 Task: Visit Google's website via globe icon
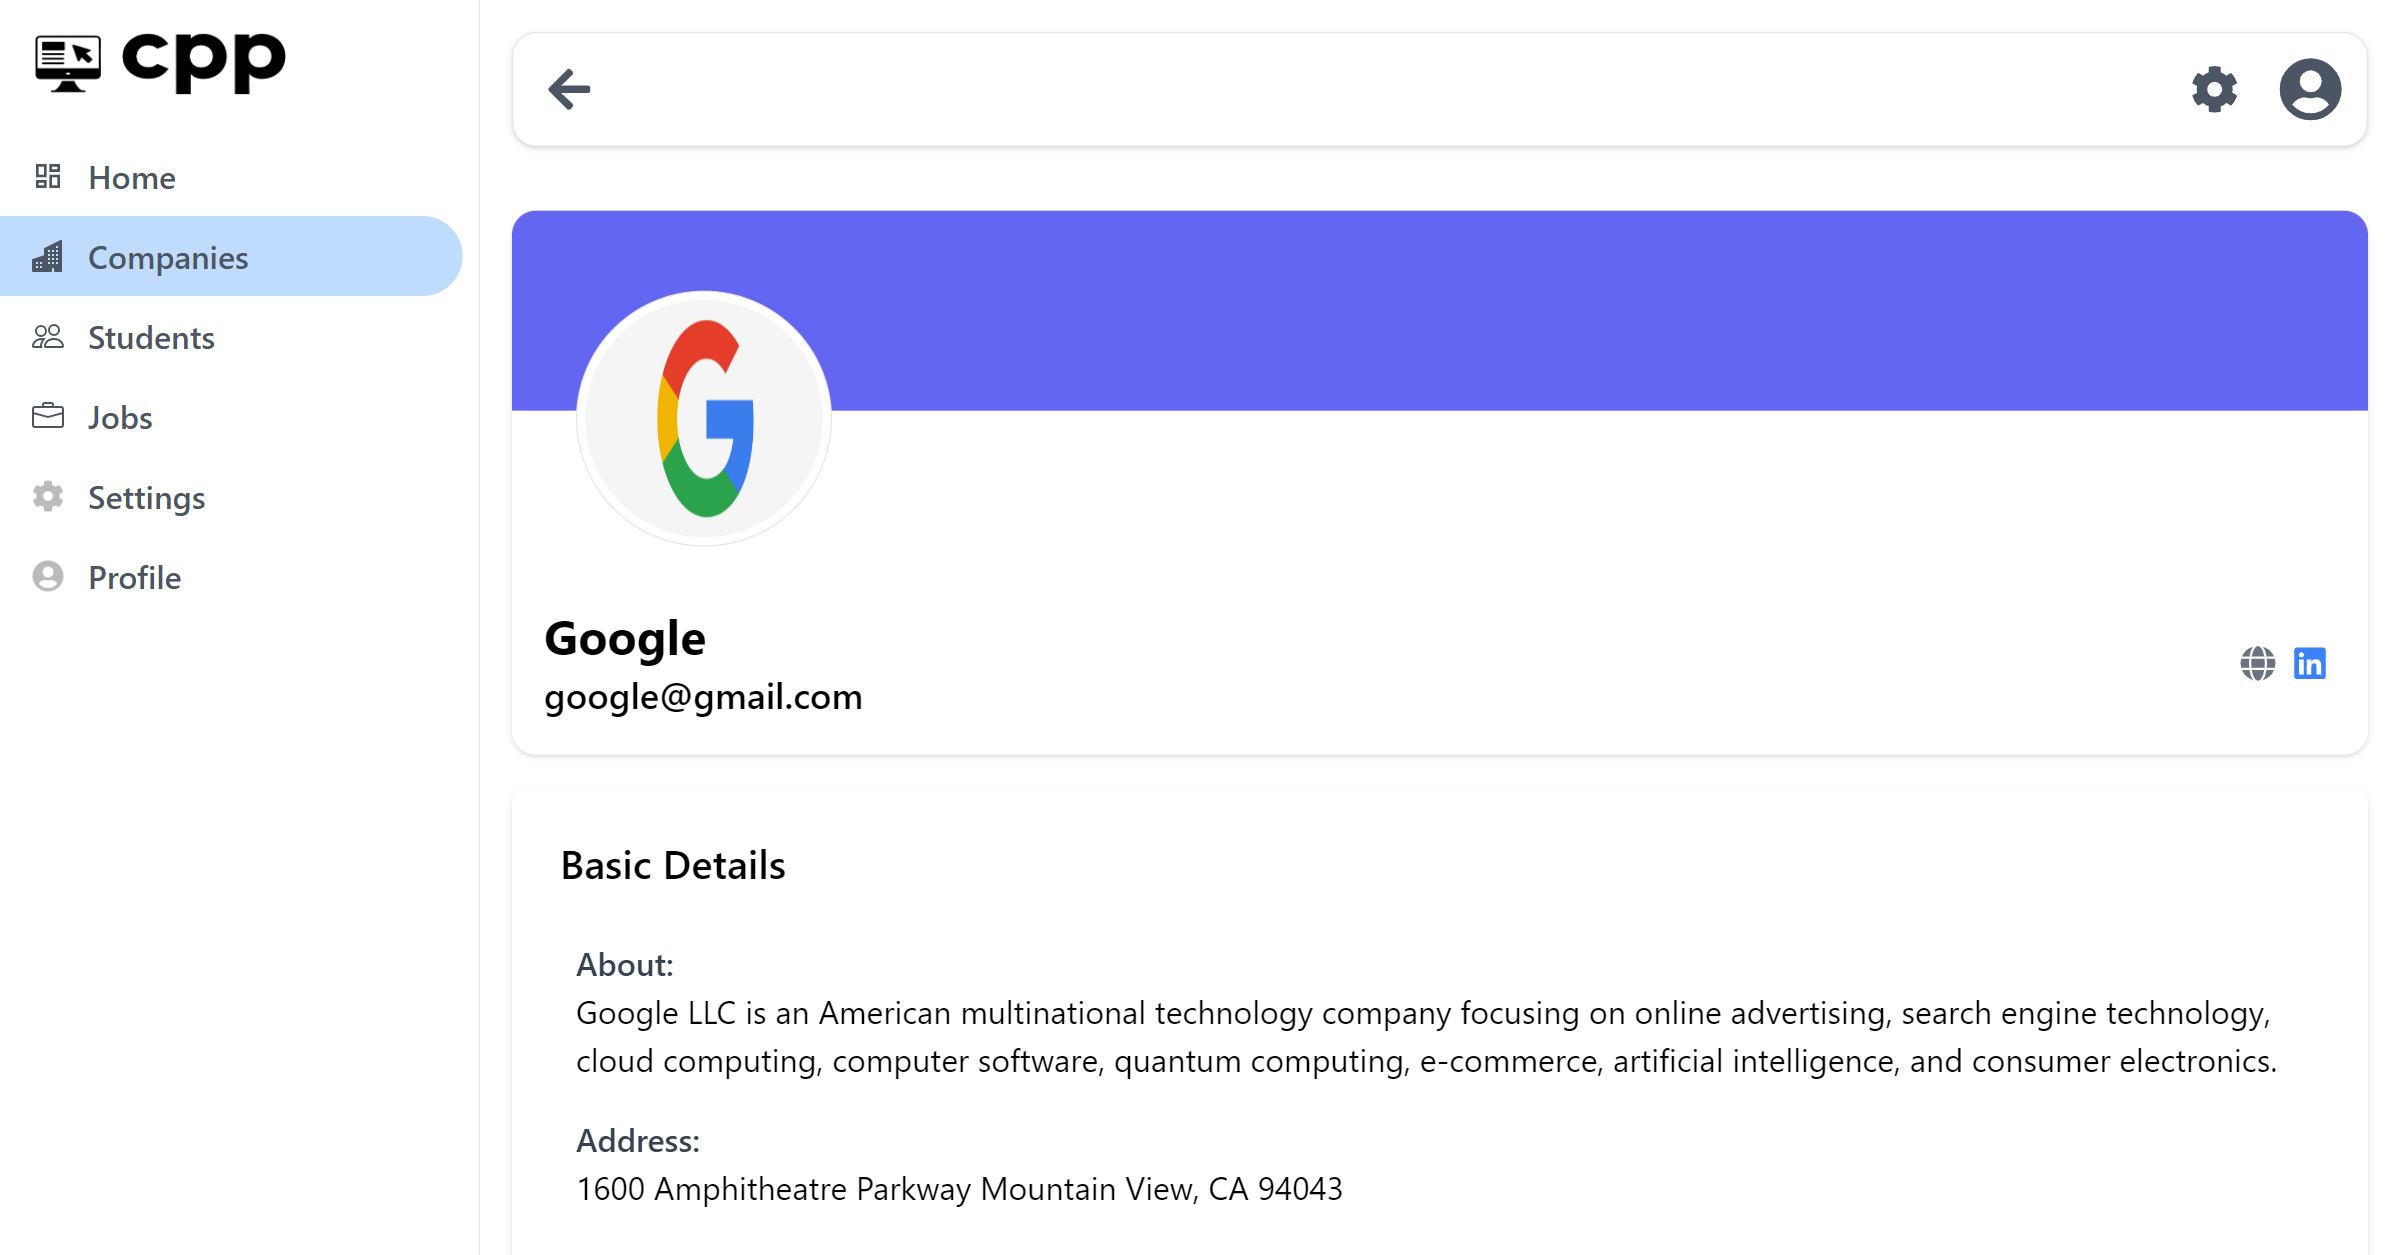pos(2257,663)
